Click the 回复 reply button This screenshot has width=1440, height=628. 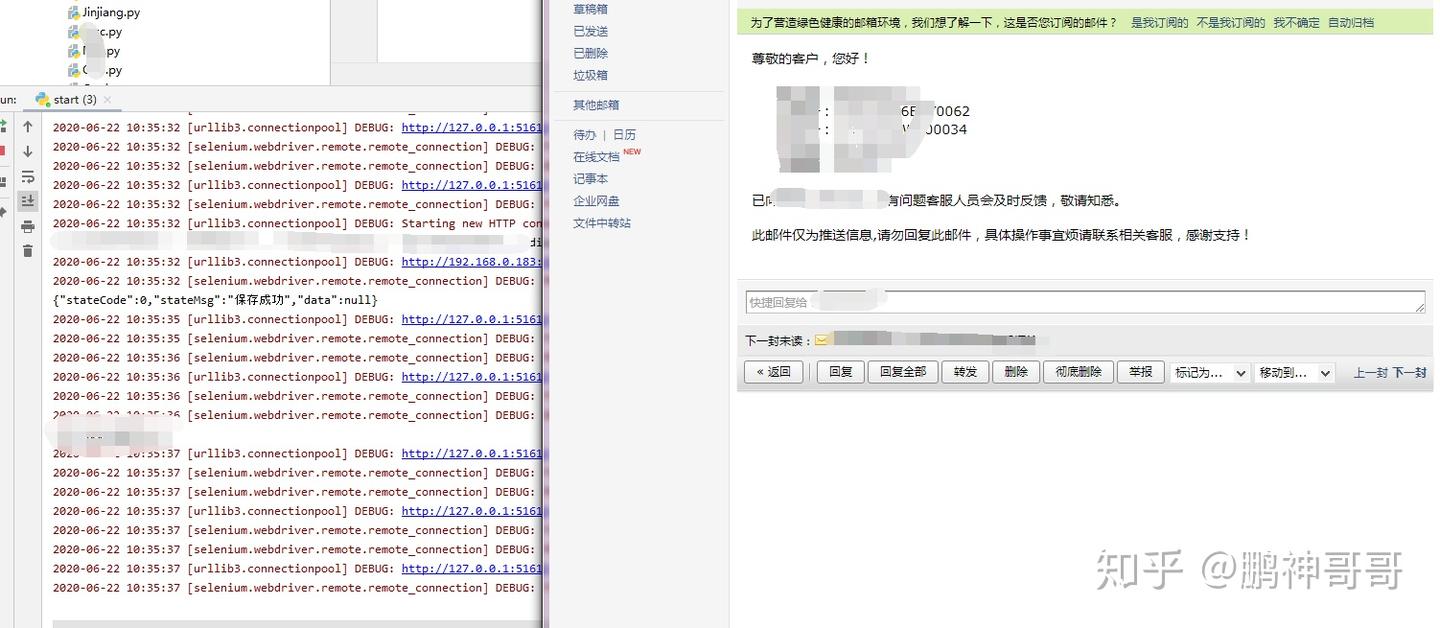point(839,371)
